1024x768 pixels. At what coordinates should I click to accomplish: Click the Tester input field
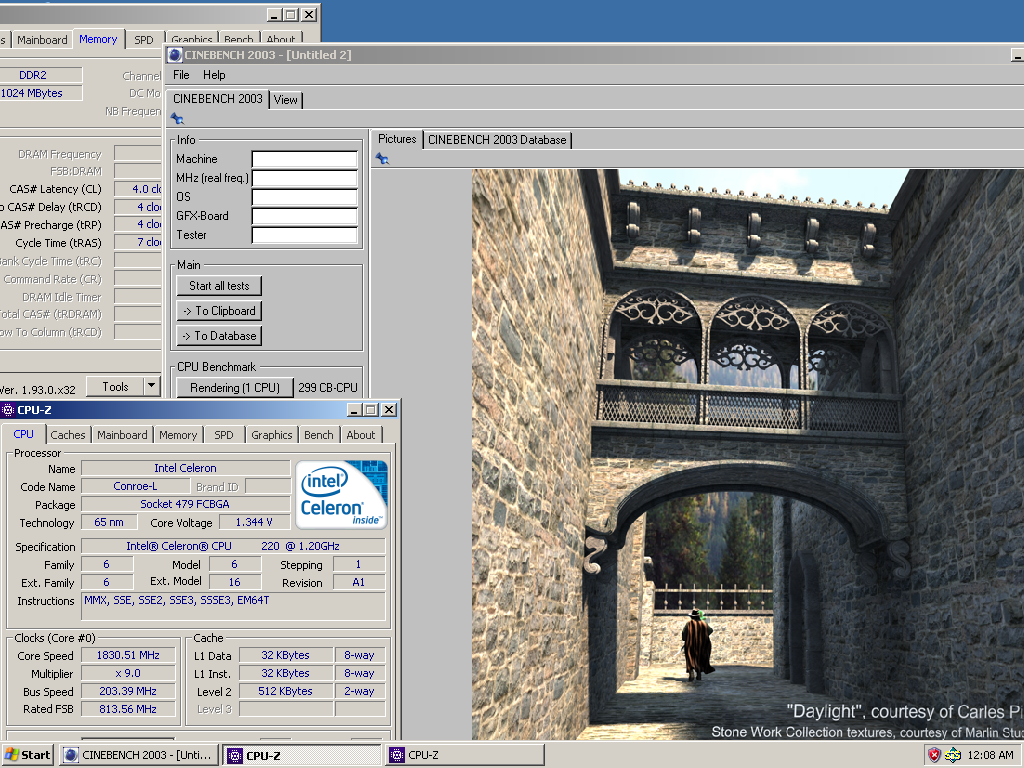coord(304,235)
